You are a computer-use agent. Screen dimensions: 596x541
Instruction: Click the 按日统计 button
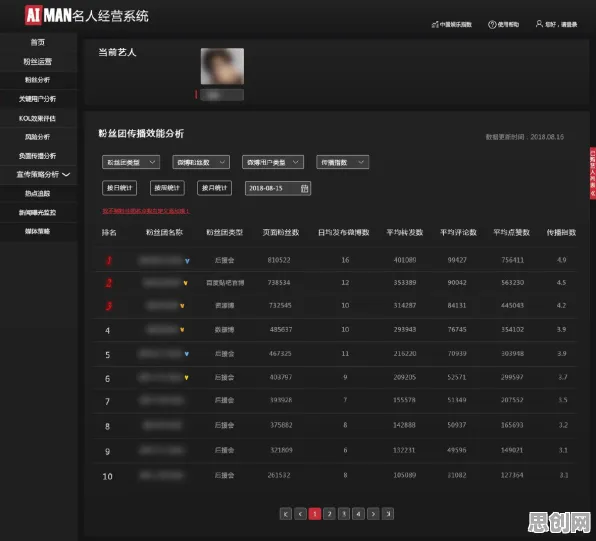tap(119, 188)
